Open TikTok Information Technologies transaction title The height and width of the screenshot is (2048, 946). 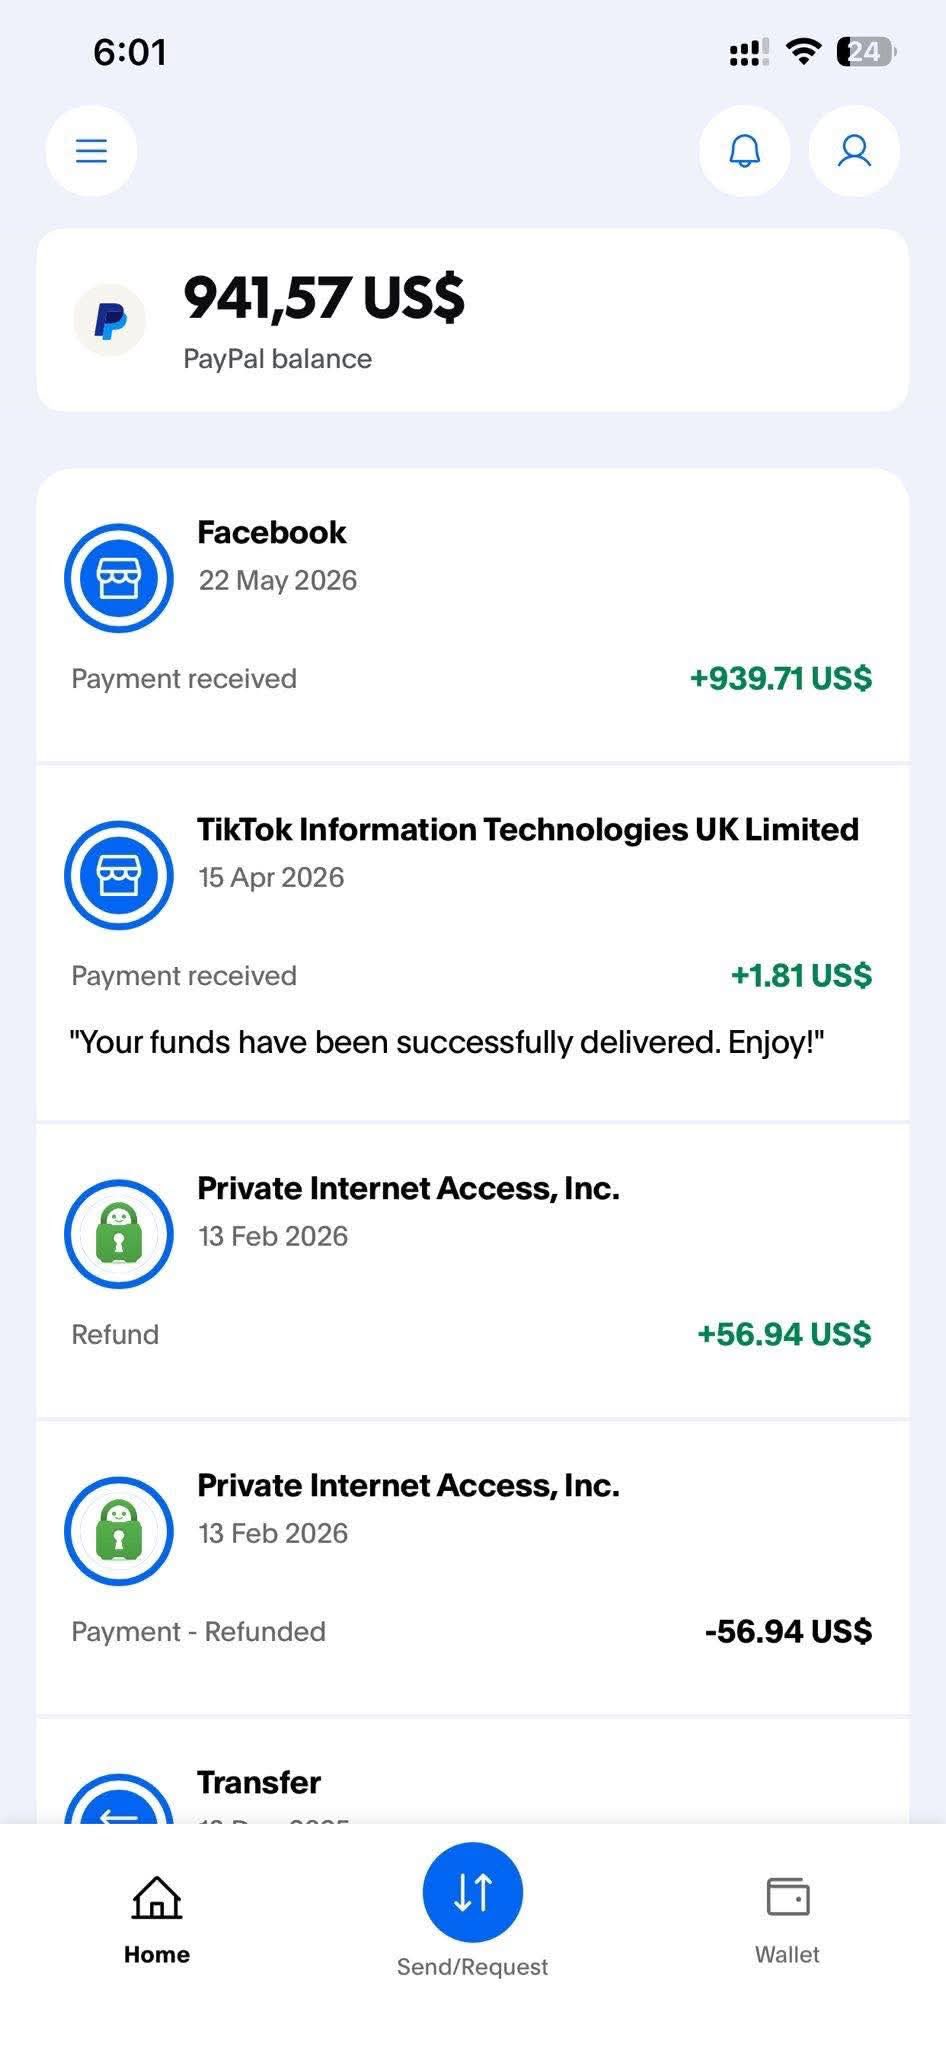pyautogui.click(x=528, y=829)
